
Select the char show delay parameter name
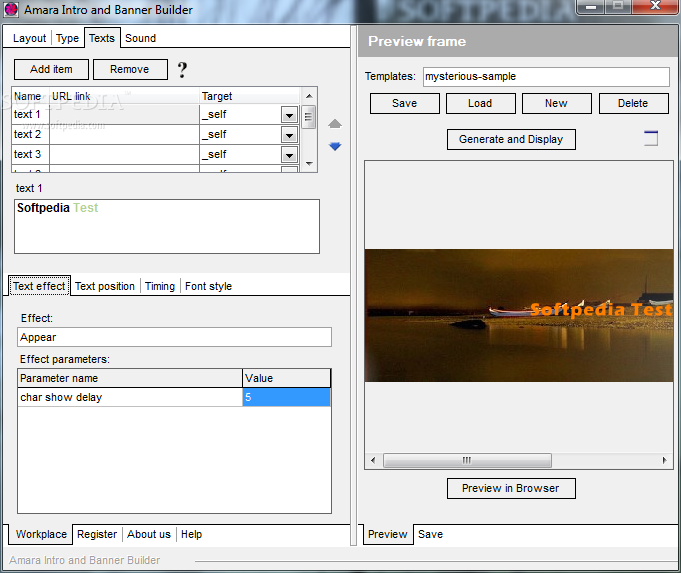point(130,397)
